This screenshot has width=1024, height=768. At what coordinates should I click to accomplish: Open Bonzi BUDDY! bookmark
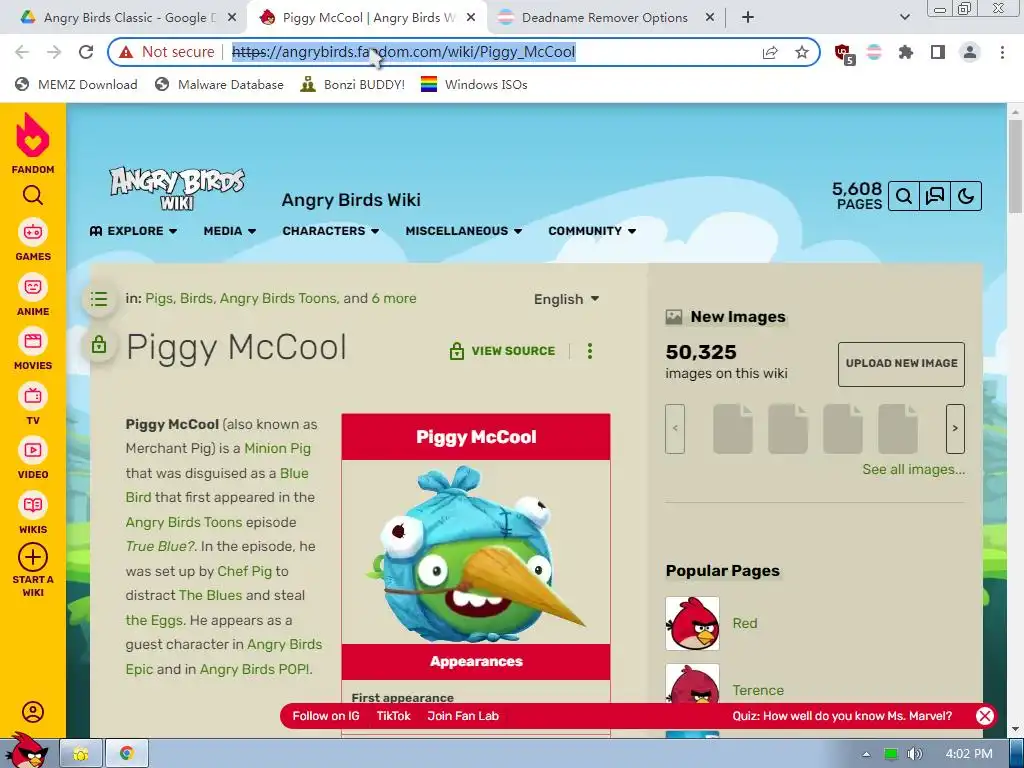(x=353, y=84)
